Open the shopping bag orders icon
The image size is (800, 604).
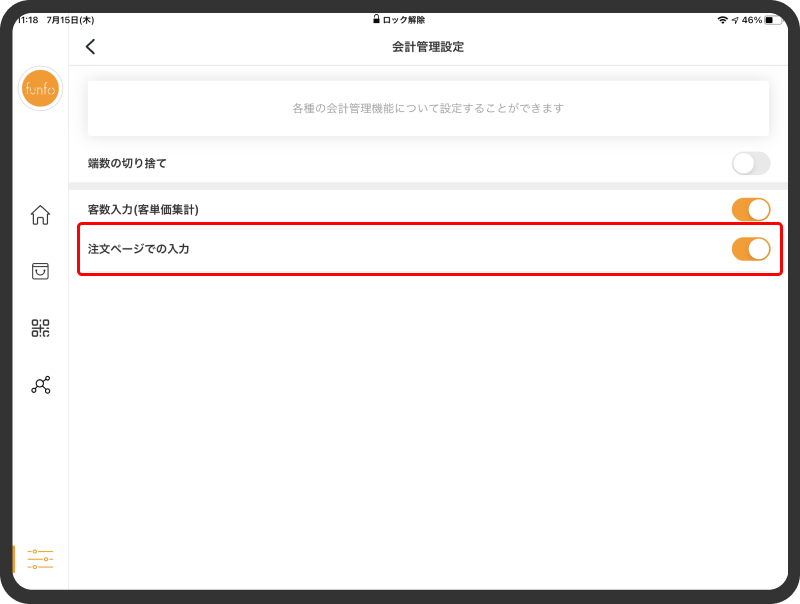click(x=40, y=271)
